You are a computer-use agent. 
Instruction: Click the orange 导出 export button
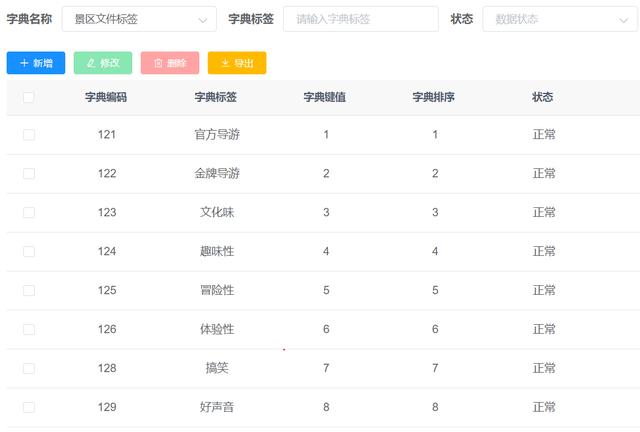[237, 63]
